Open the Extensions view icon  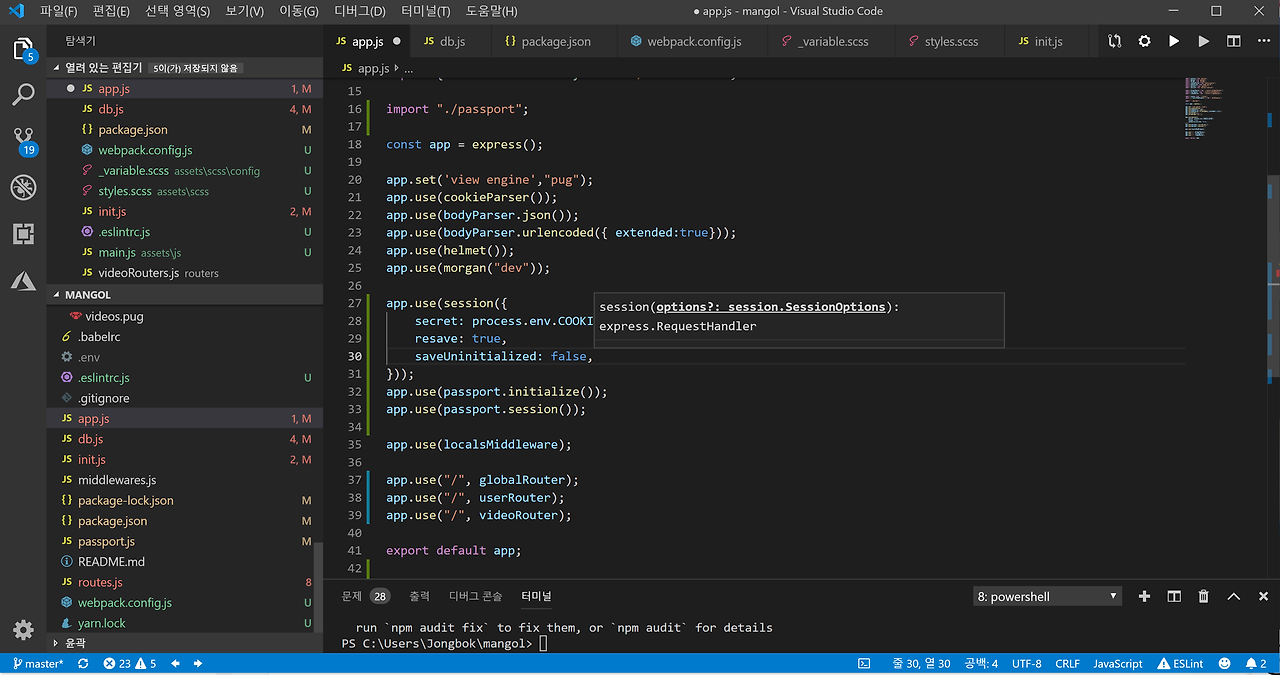(x=23, y=234)
